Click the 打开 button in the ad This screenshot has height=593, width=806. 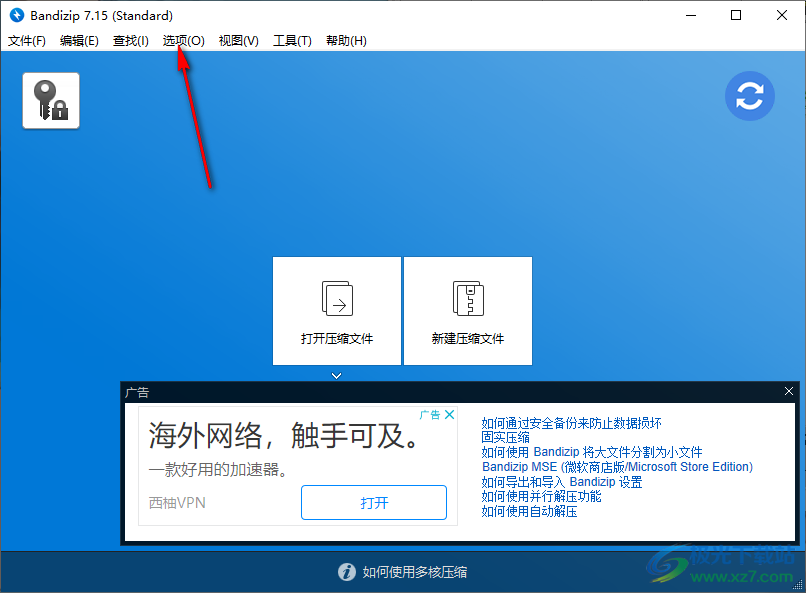(x=374, y=503)
